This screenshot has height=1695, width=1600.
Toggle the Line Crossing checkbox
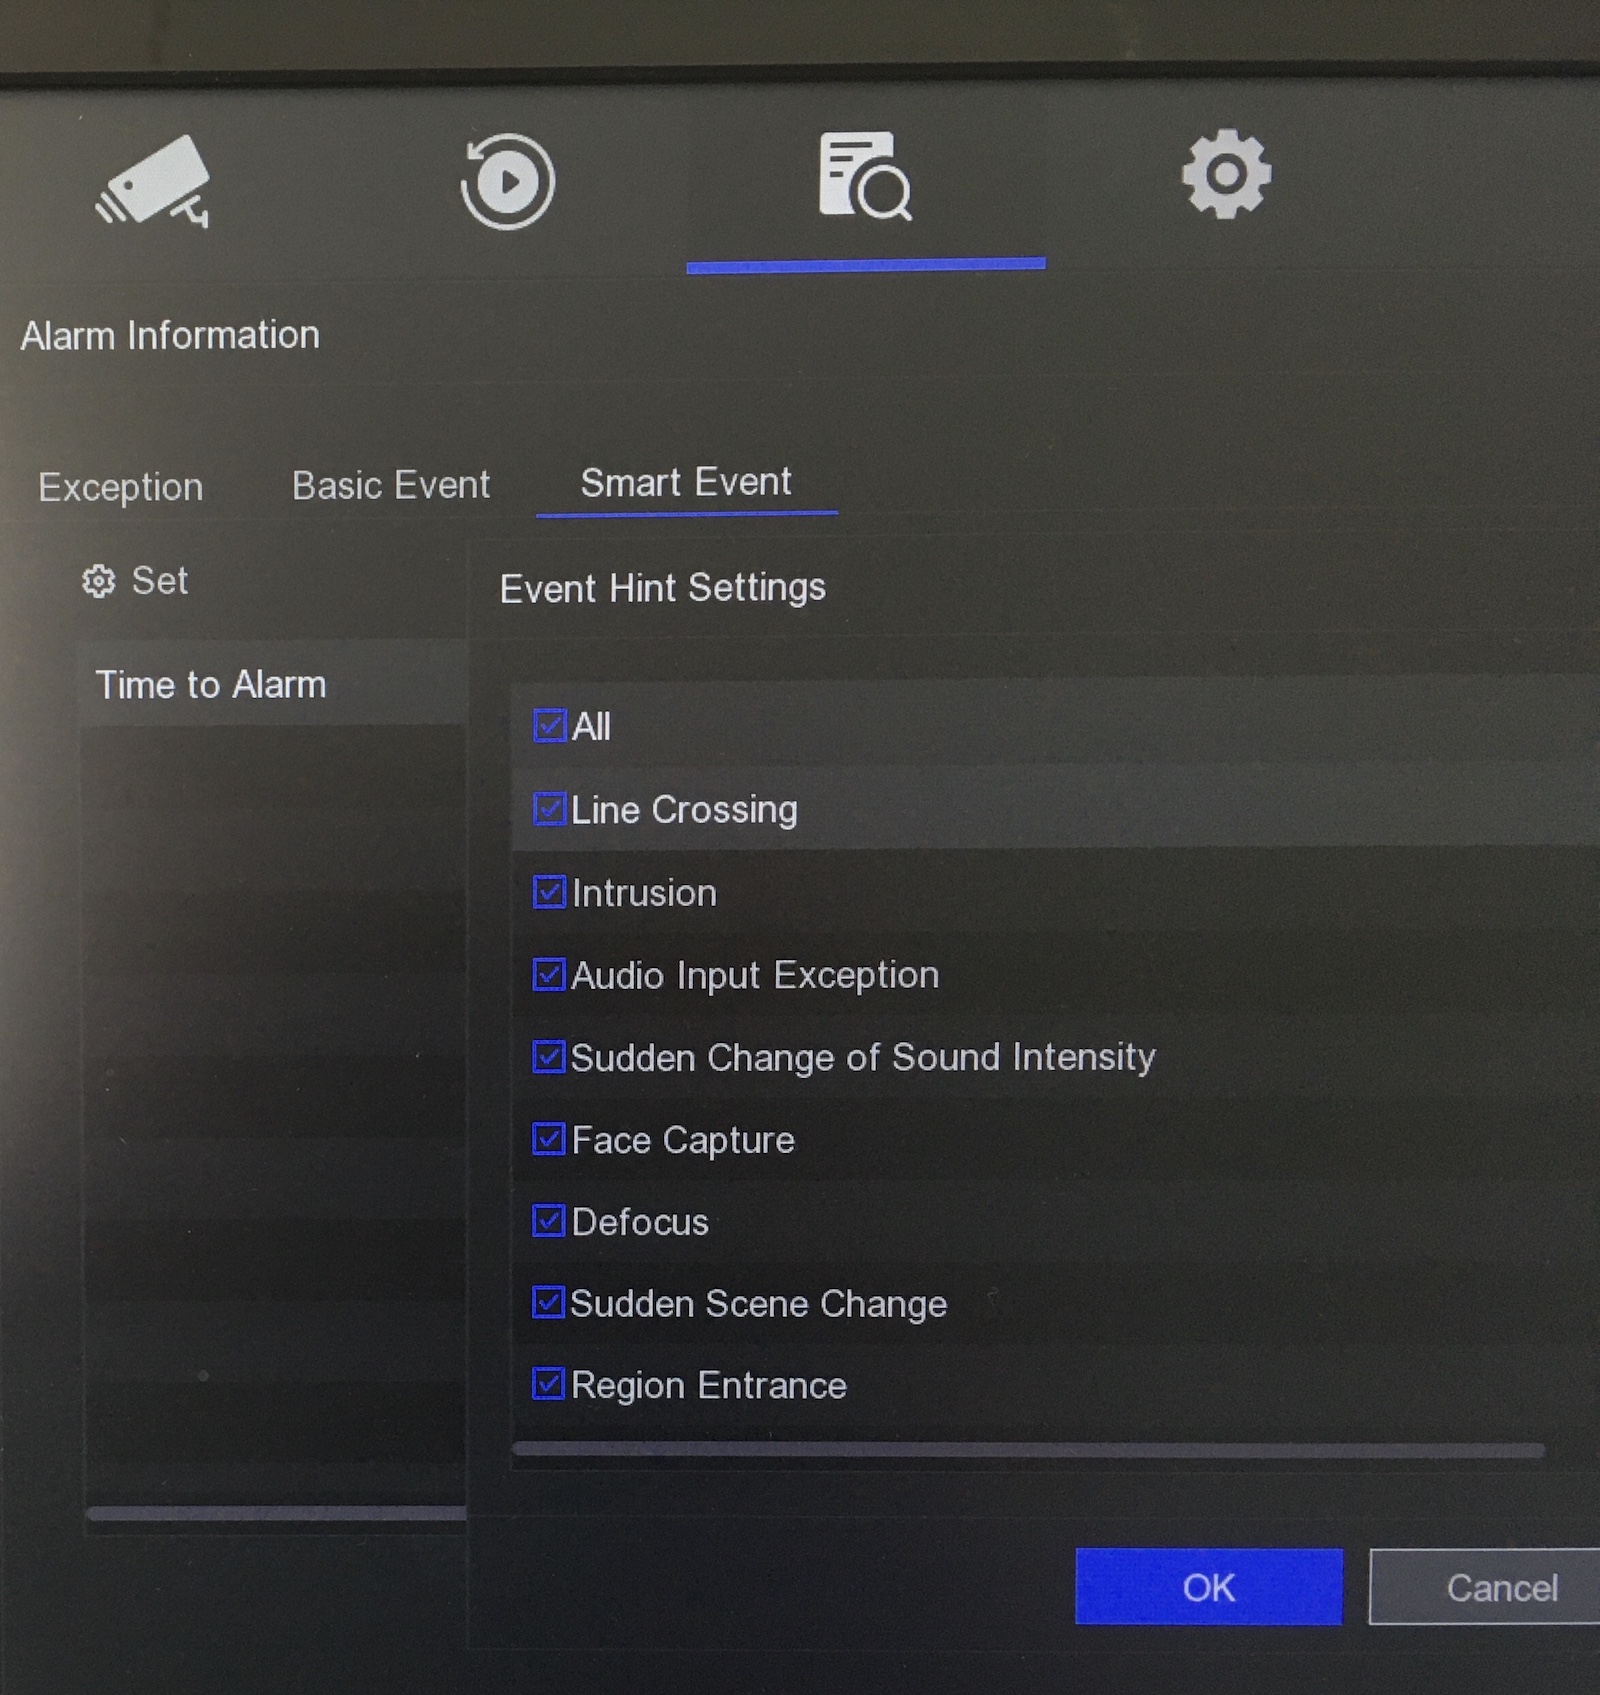point(549,809)
